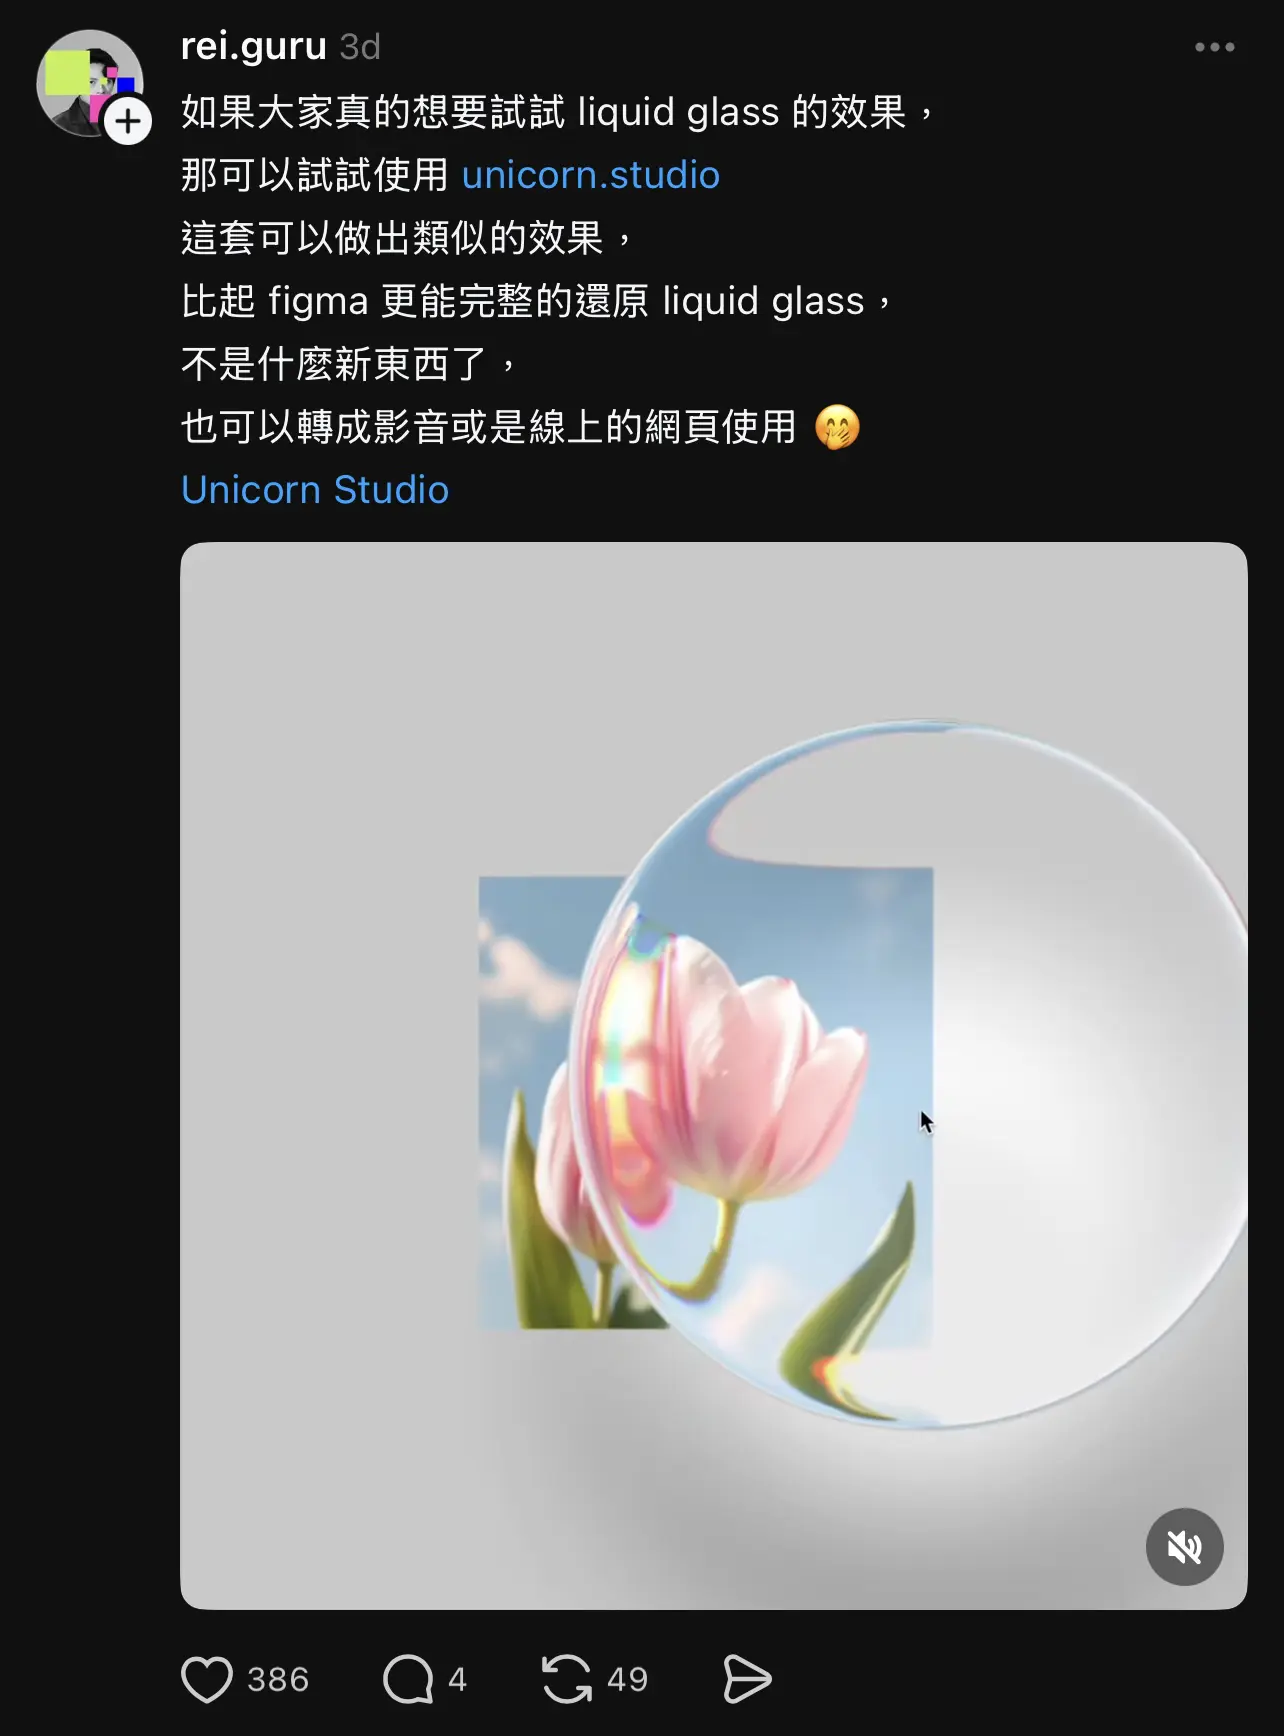Open the three-dot more options menu
1284x1736 pixels.
[1215, 47]
